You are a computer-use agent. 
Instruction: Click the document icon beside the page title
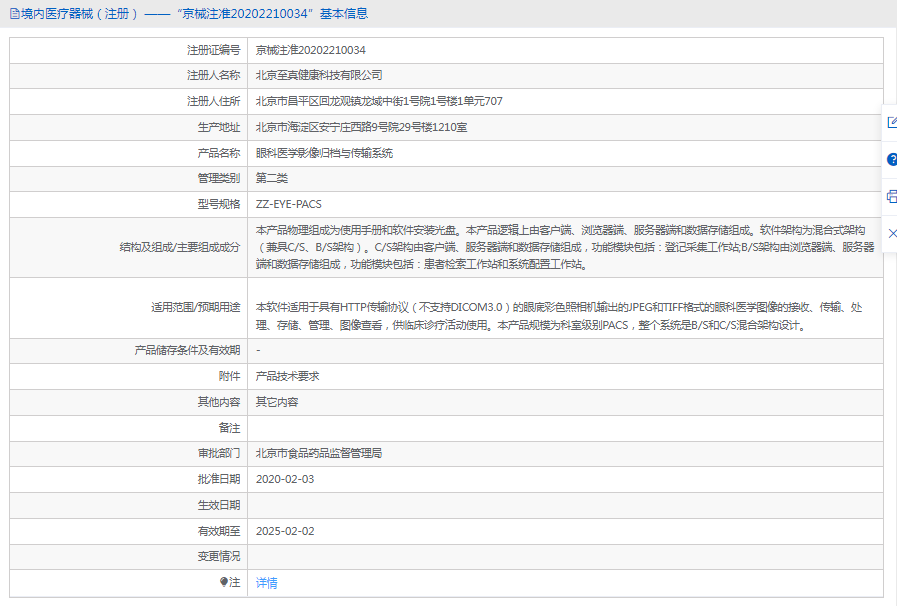[14, 13]
